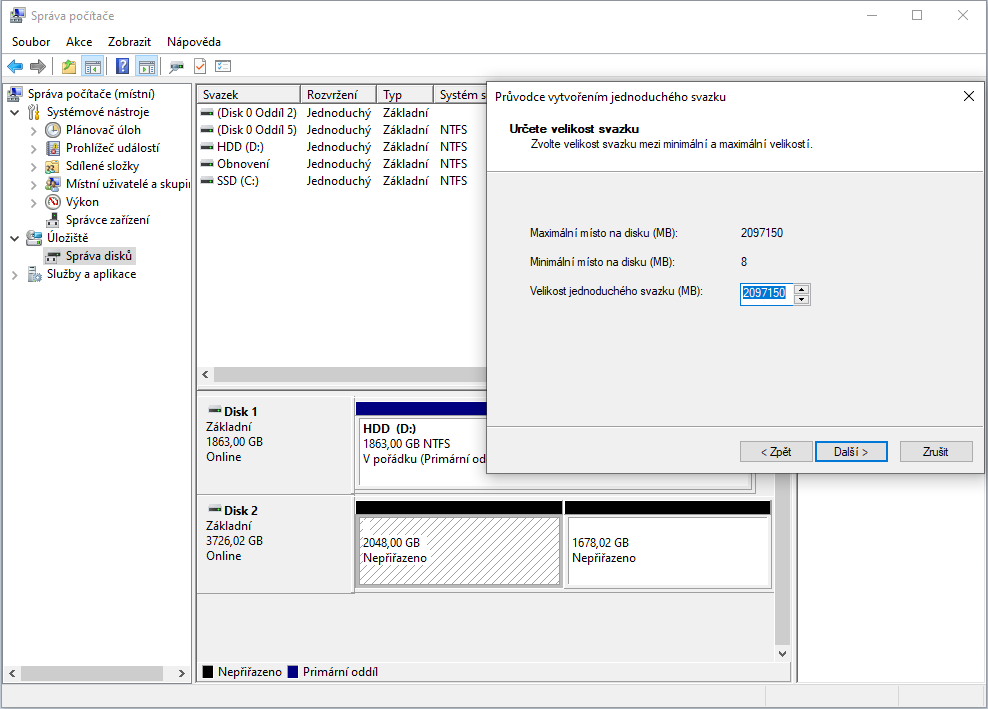Open the Zobrazit menu
The width and height of the screenshot is (988, 709).
[x=130, y=42]
